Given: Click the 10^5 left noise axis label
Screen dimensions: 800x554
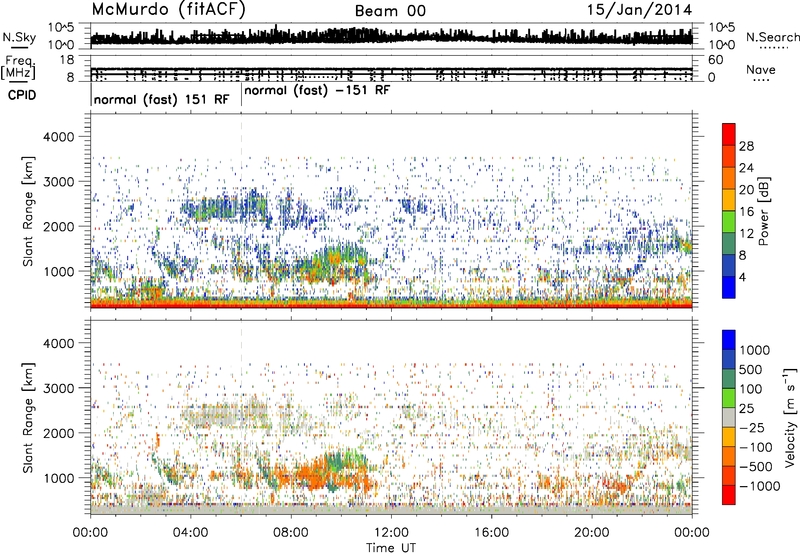Looking at the screenshot, I should pos(61,27).
